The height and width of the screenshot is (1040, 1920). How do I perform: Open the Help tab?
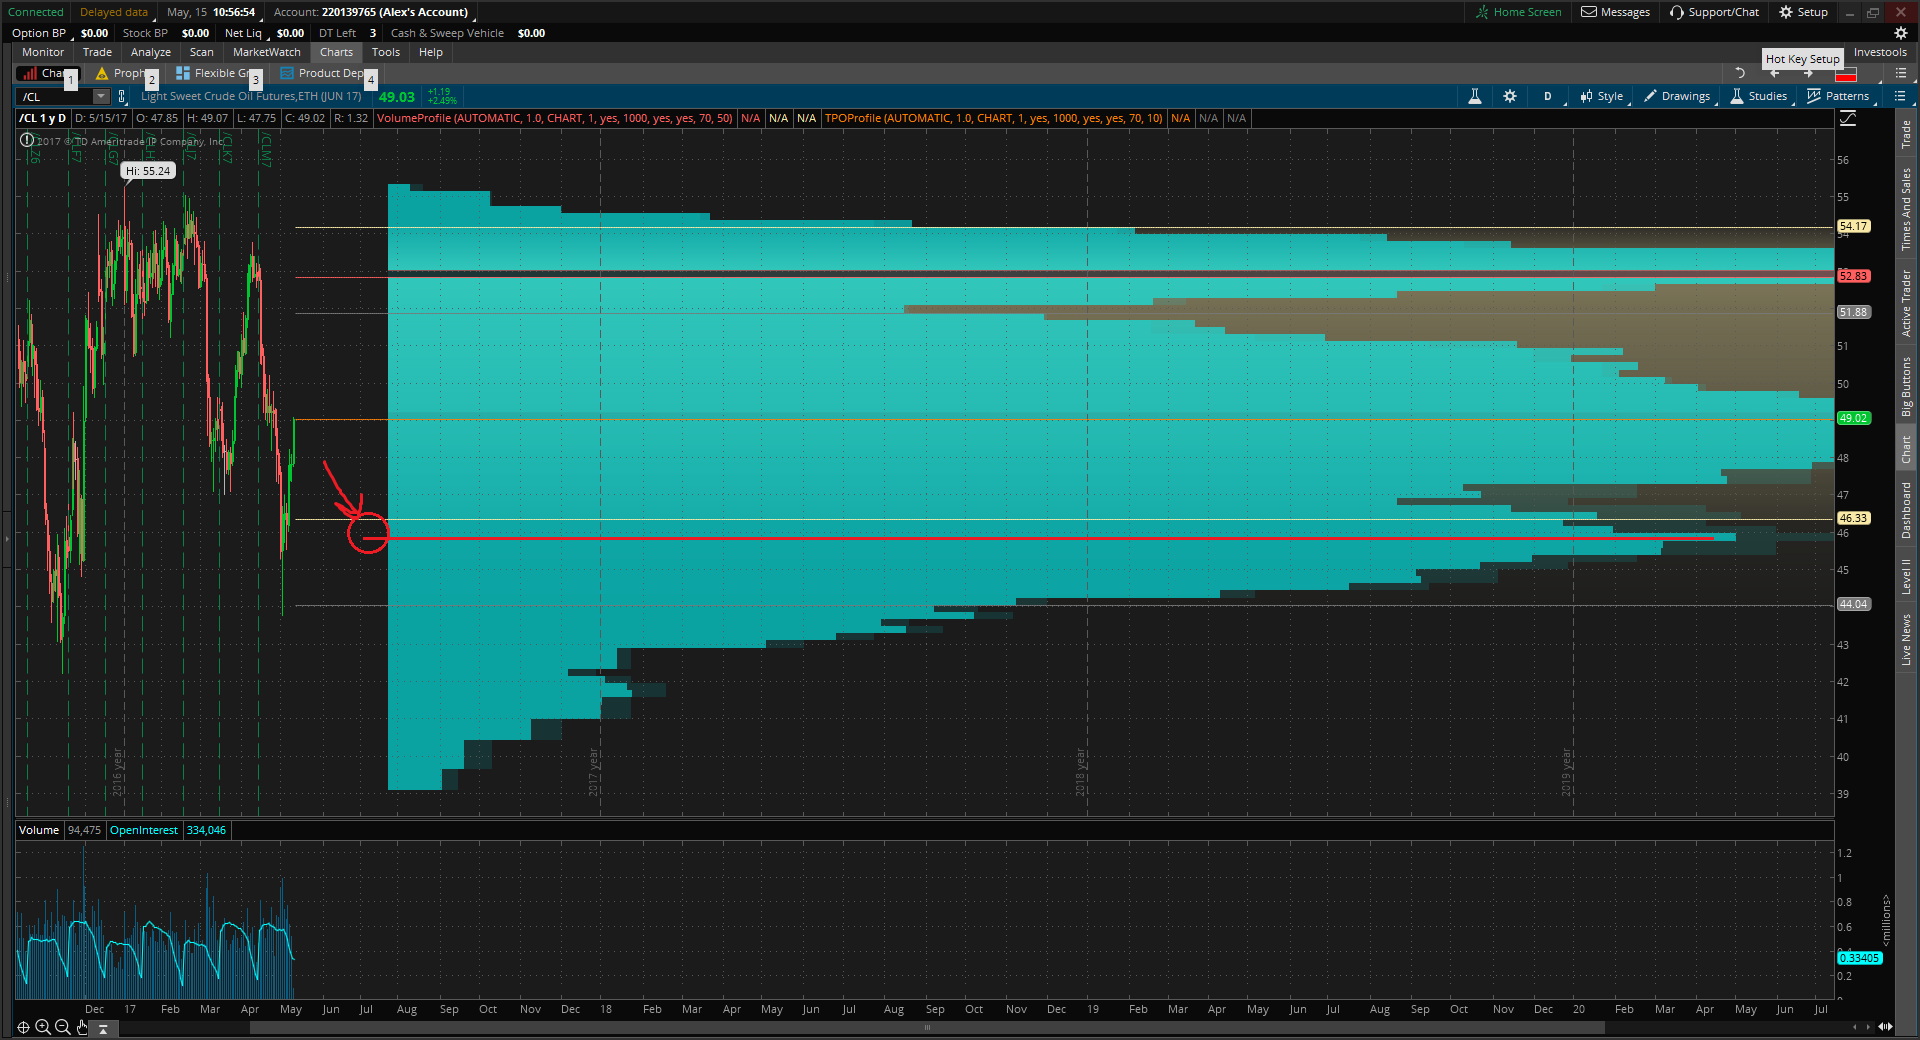(x=431, y=52)
